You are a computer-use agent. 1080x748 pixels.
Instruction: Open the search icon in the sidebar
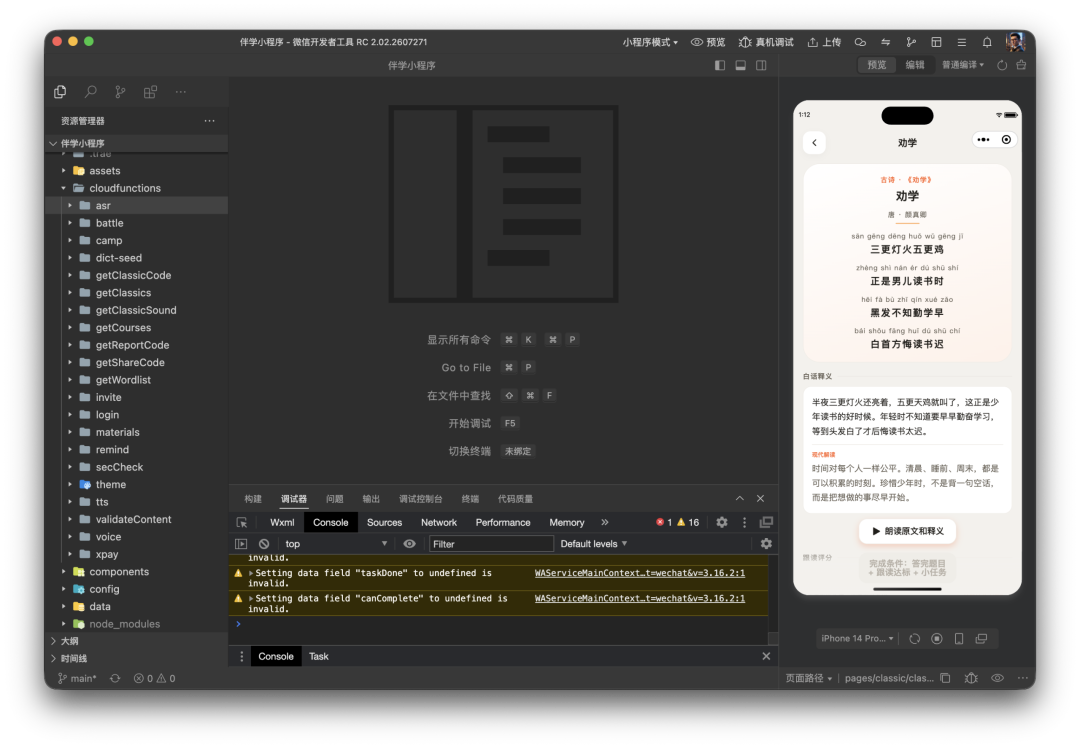click(x=90, y=92)
